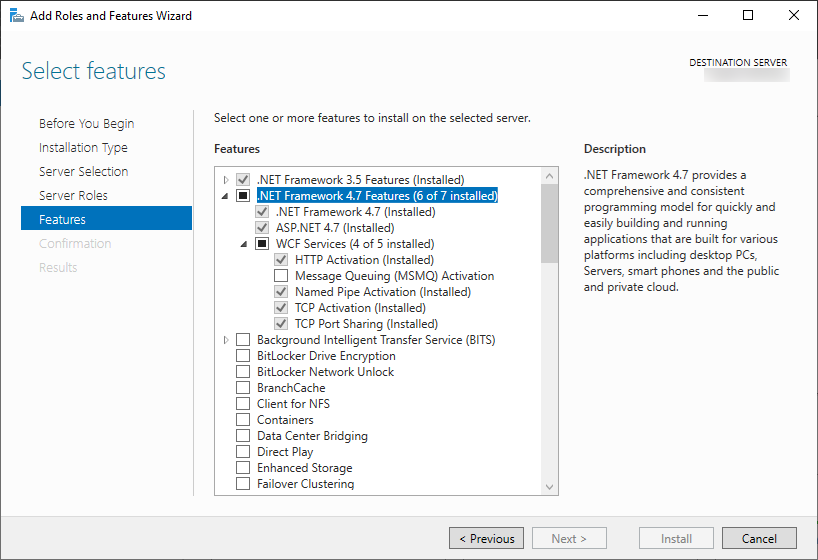Enable the Direct Play checkbox
This screenshot has width=818, height=560.
tap(243, 451)
